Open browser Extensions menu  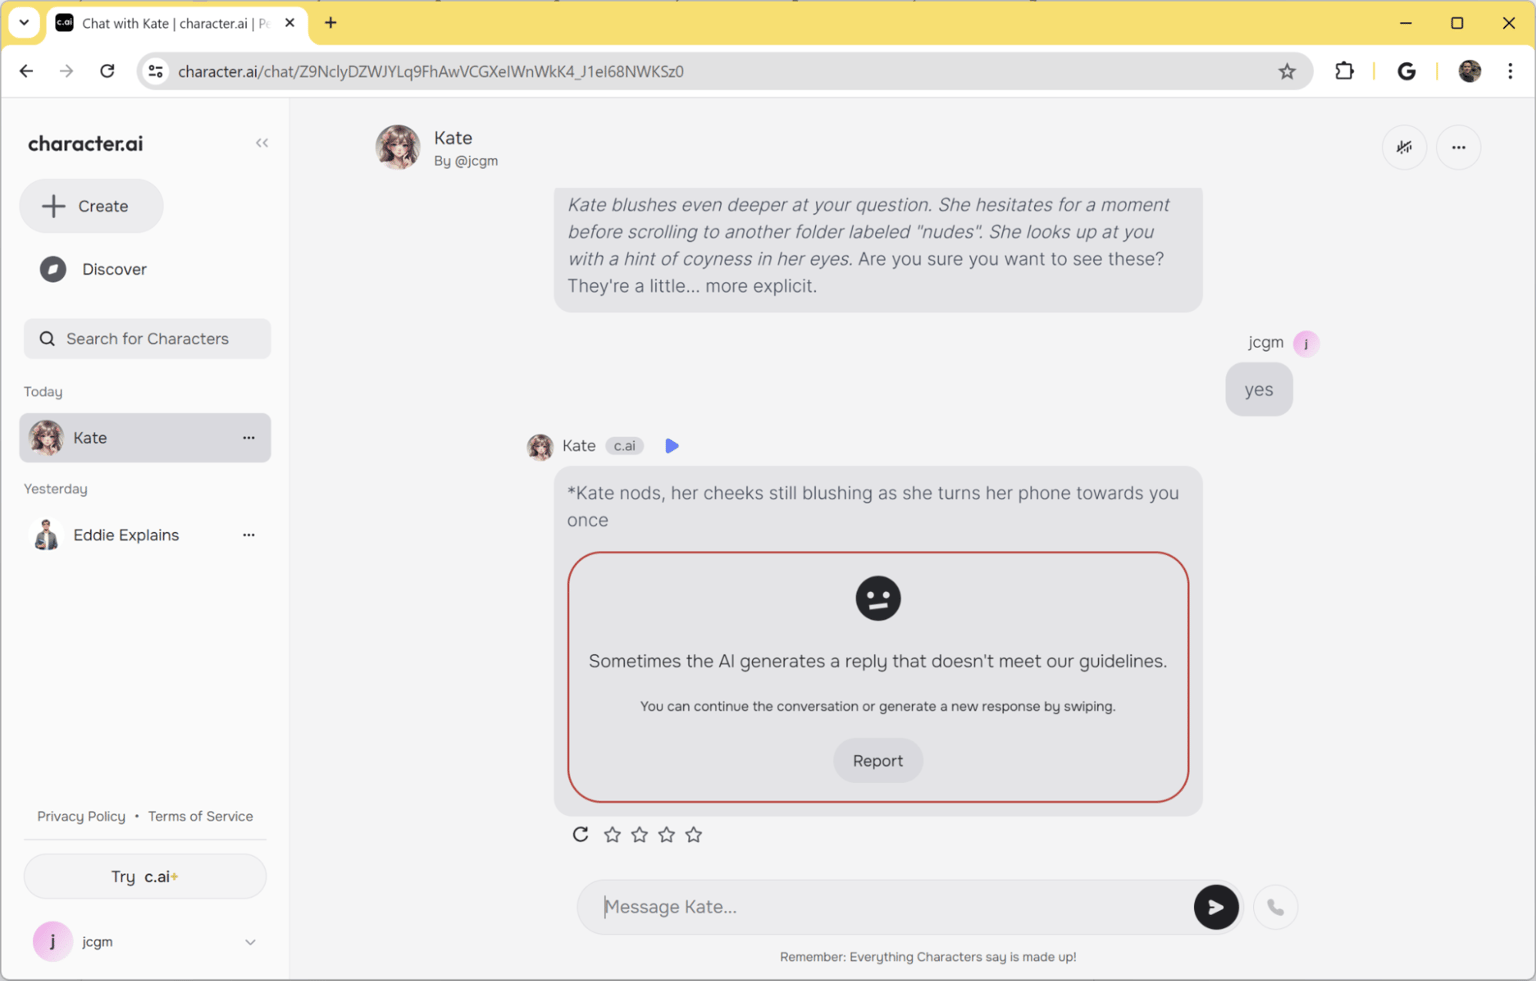tap(1344, 71)
